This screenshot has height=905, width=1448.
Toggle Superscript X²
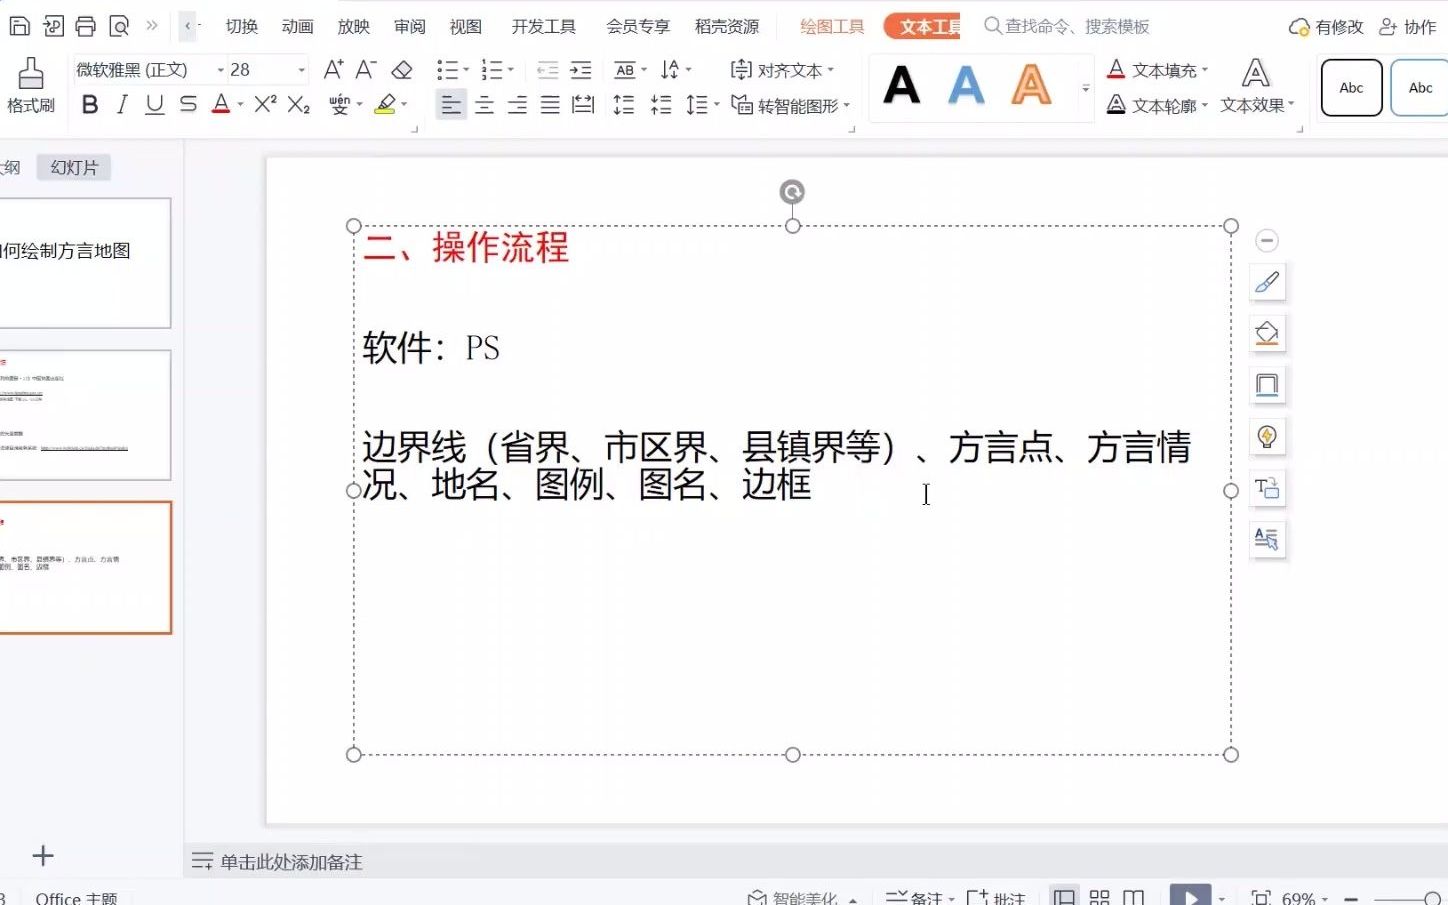265,104
